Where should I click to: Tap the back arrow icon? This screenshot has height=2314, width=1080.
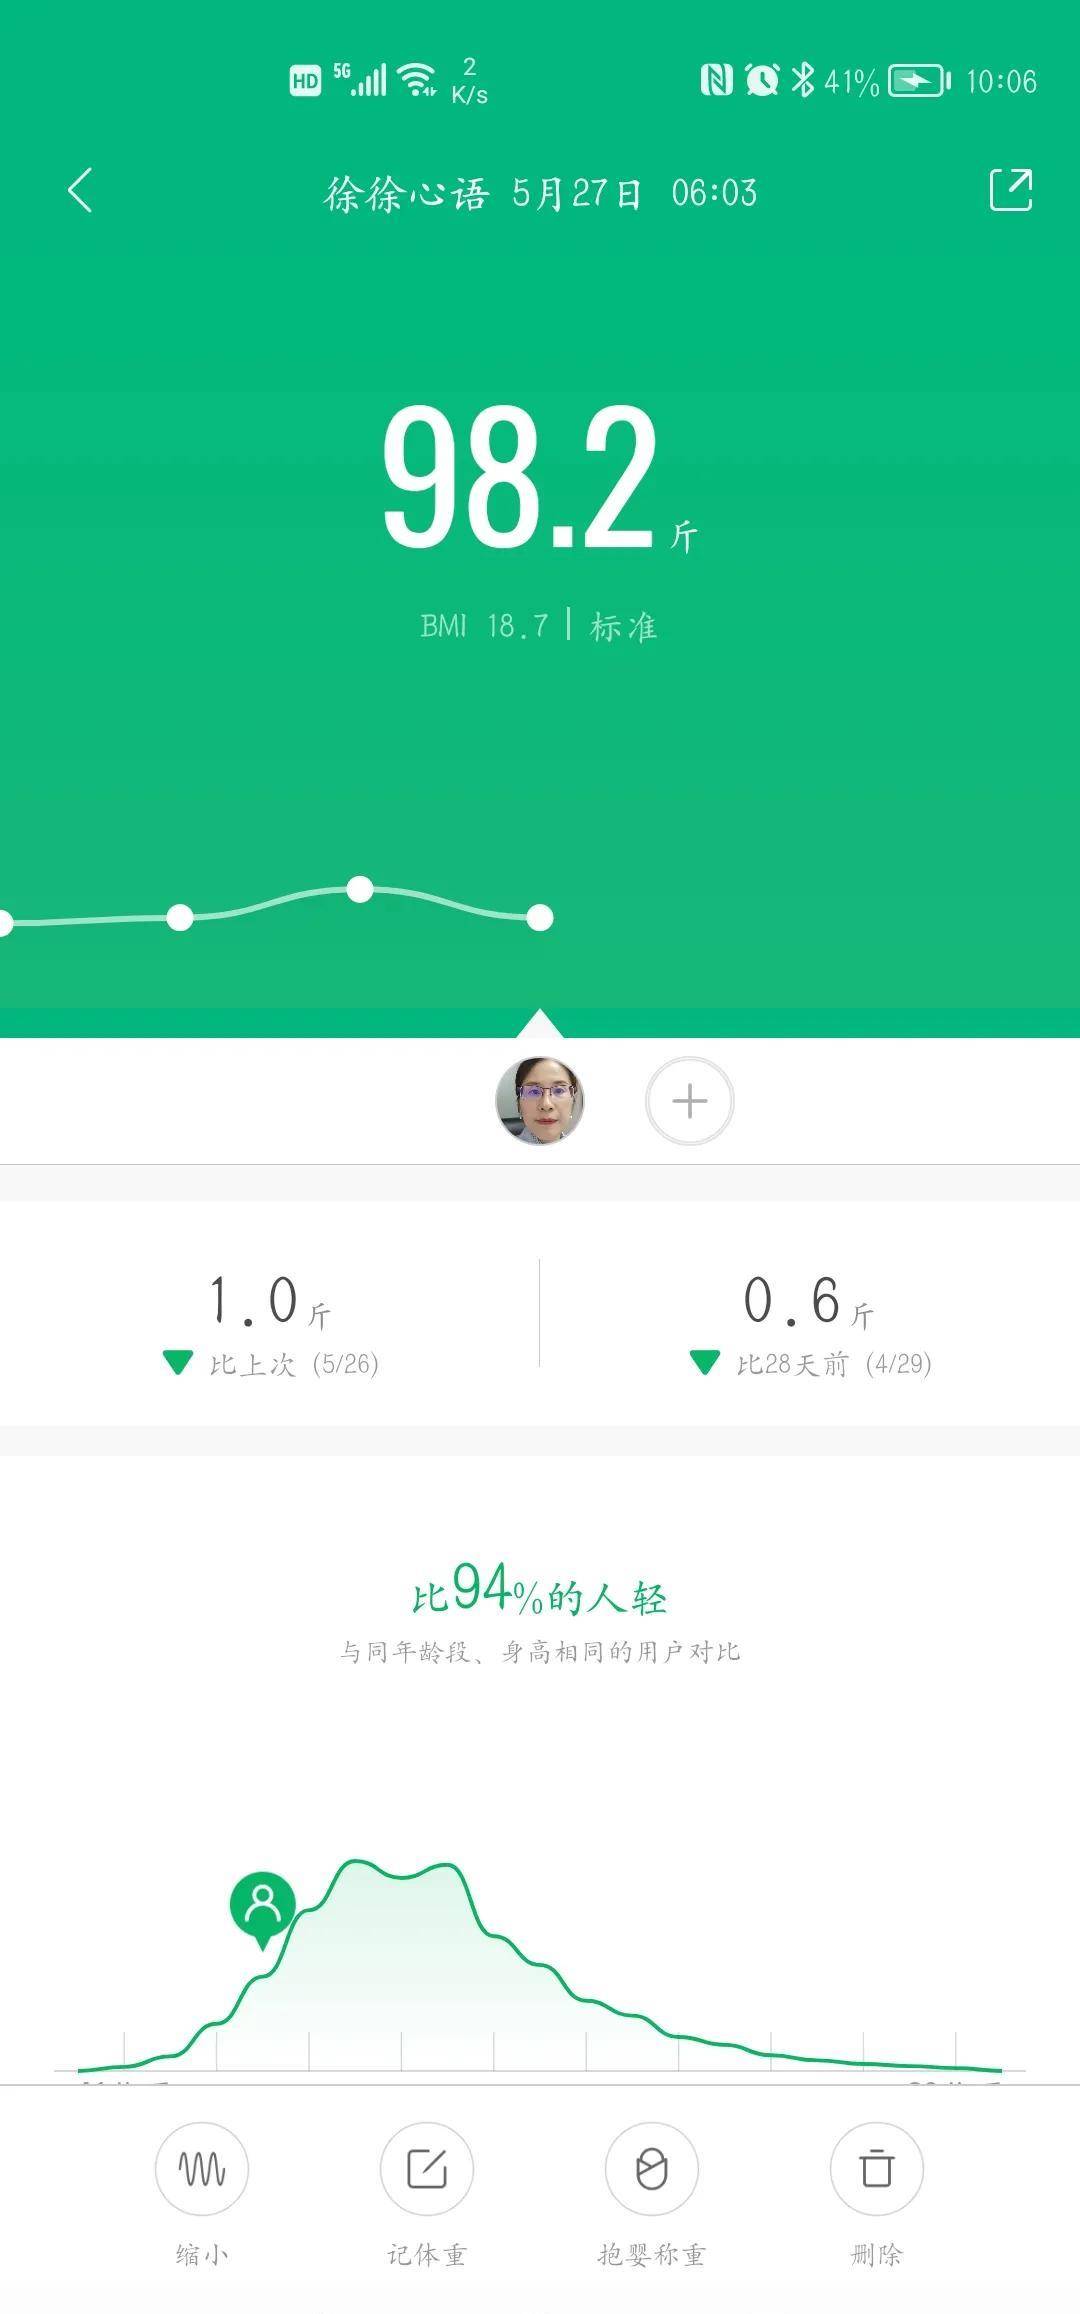(x=80, y=190)
